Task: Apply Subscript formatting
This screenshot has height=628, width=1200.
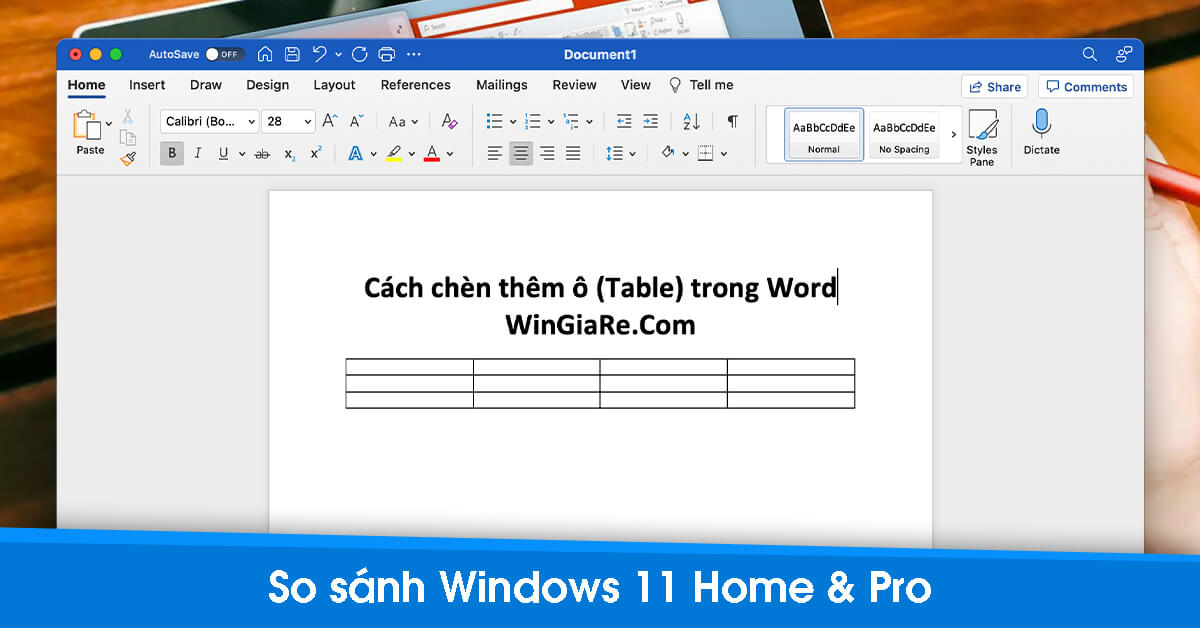Action: click(x=290, y=154)
